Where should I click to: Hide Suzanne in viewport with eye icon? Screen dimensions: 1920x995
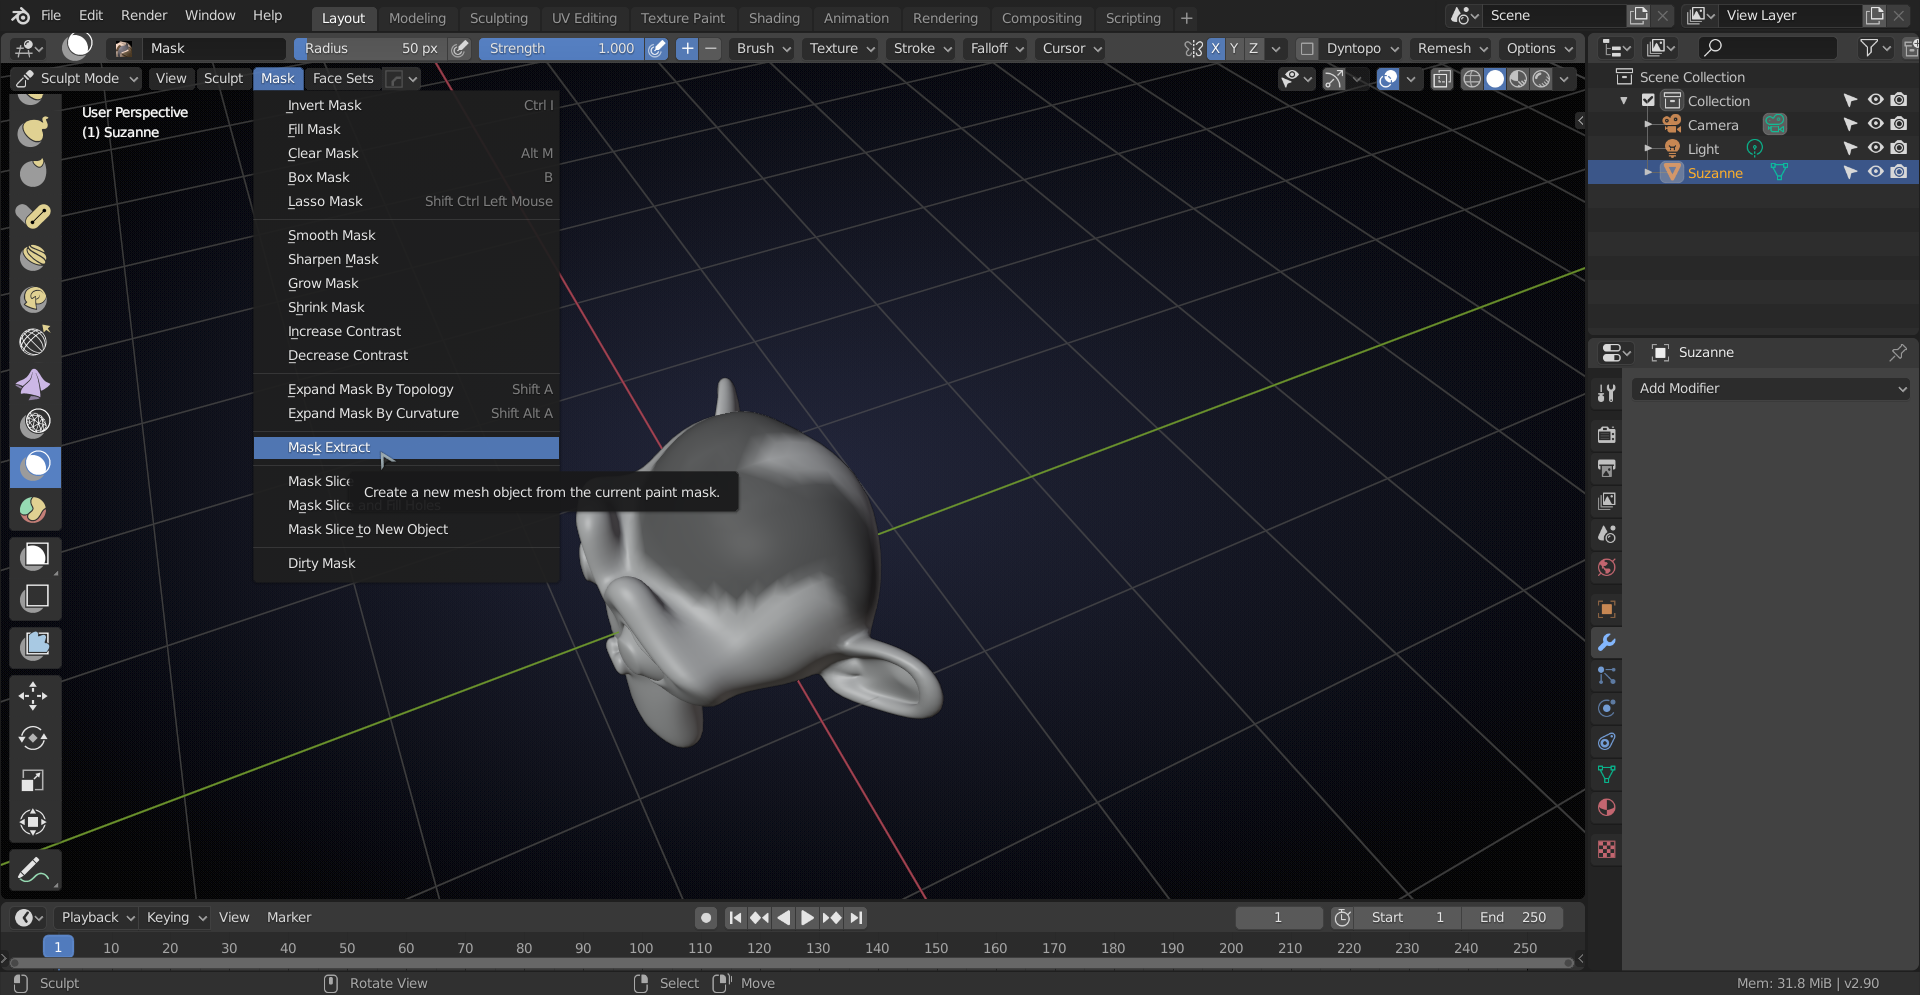pos(1875,172)
